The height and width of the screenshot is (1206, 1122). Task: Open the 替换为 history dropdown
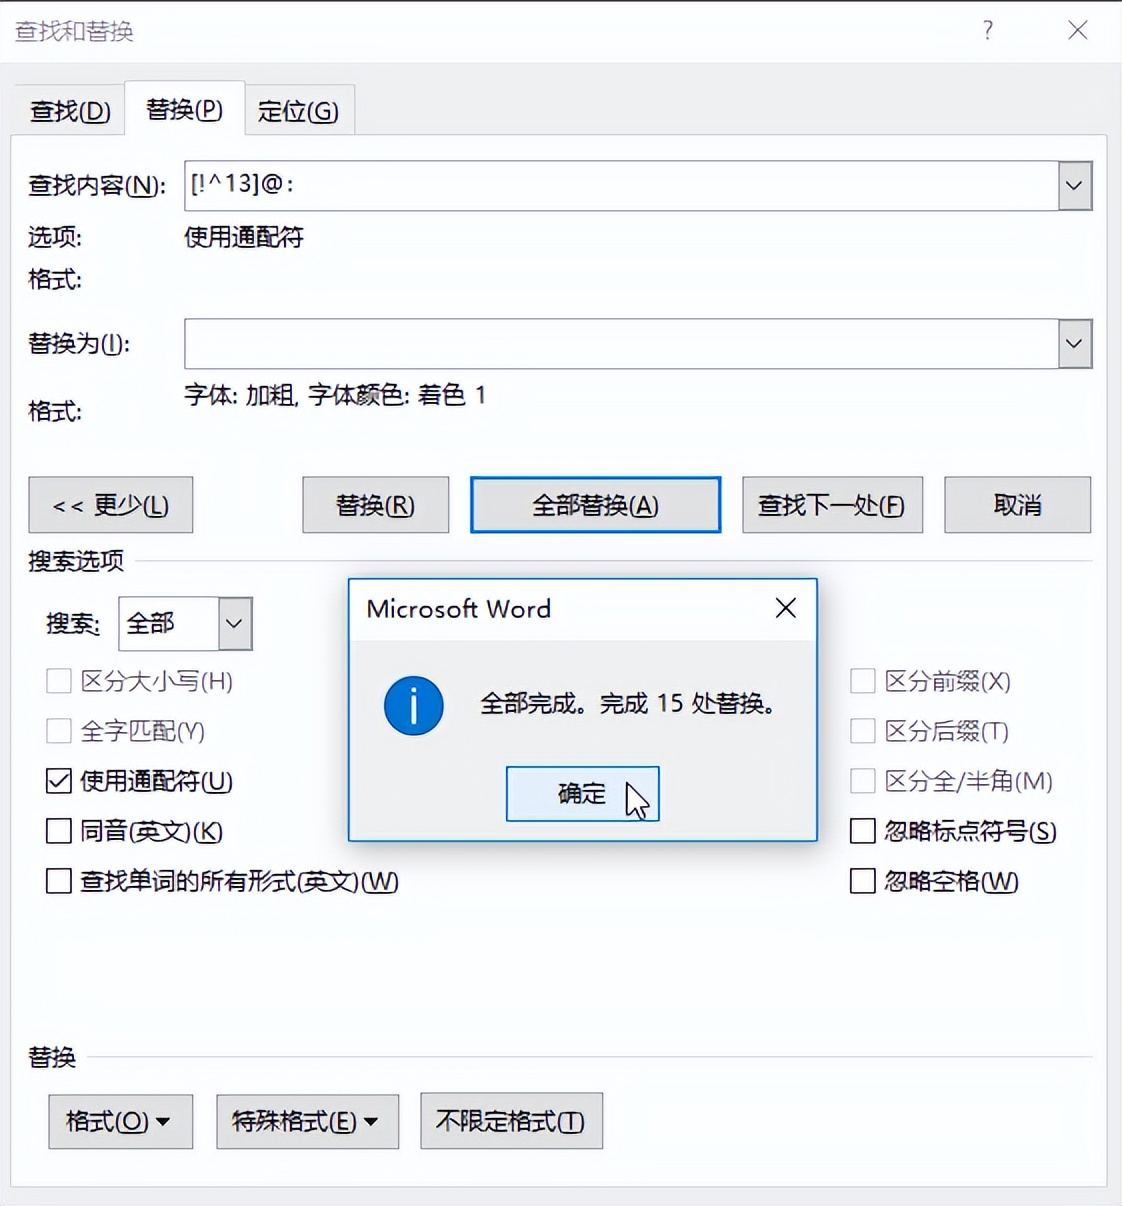click(1073, 343)
